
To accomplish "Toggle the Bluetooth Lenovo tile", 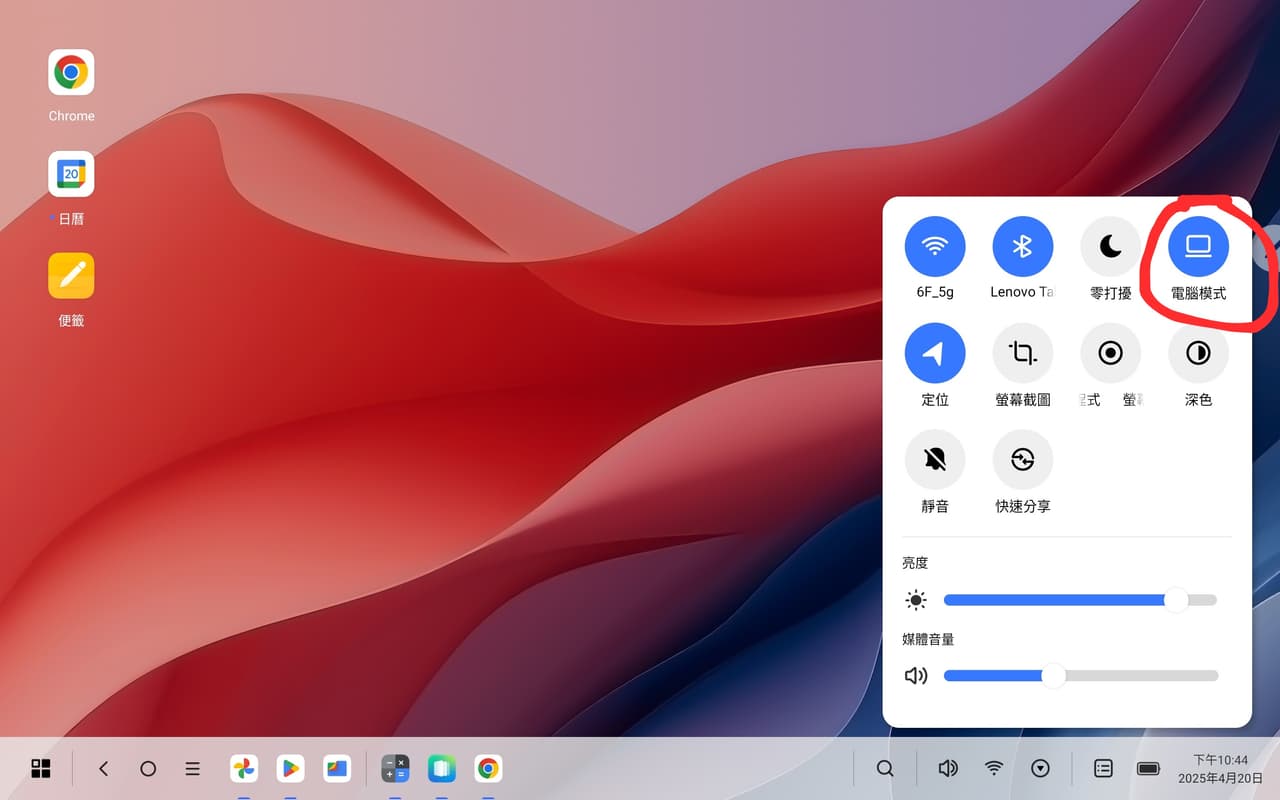I will [x=1022, y=246].
